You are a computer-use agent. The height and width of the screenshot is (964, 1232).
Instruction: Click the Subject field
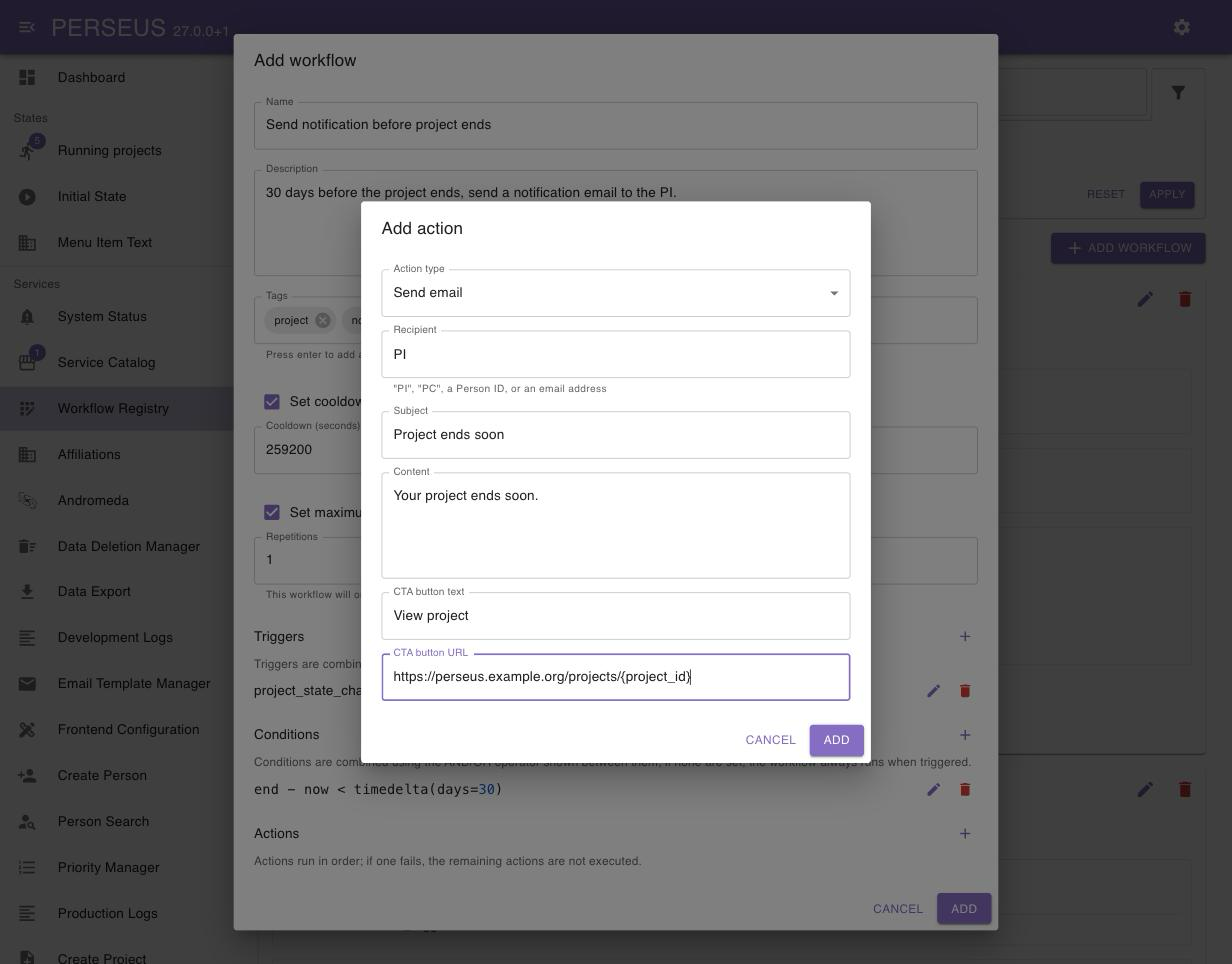pos(616,435)
